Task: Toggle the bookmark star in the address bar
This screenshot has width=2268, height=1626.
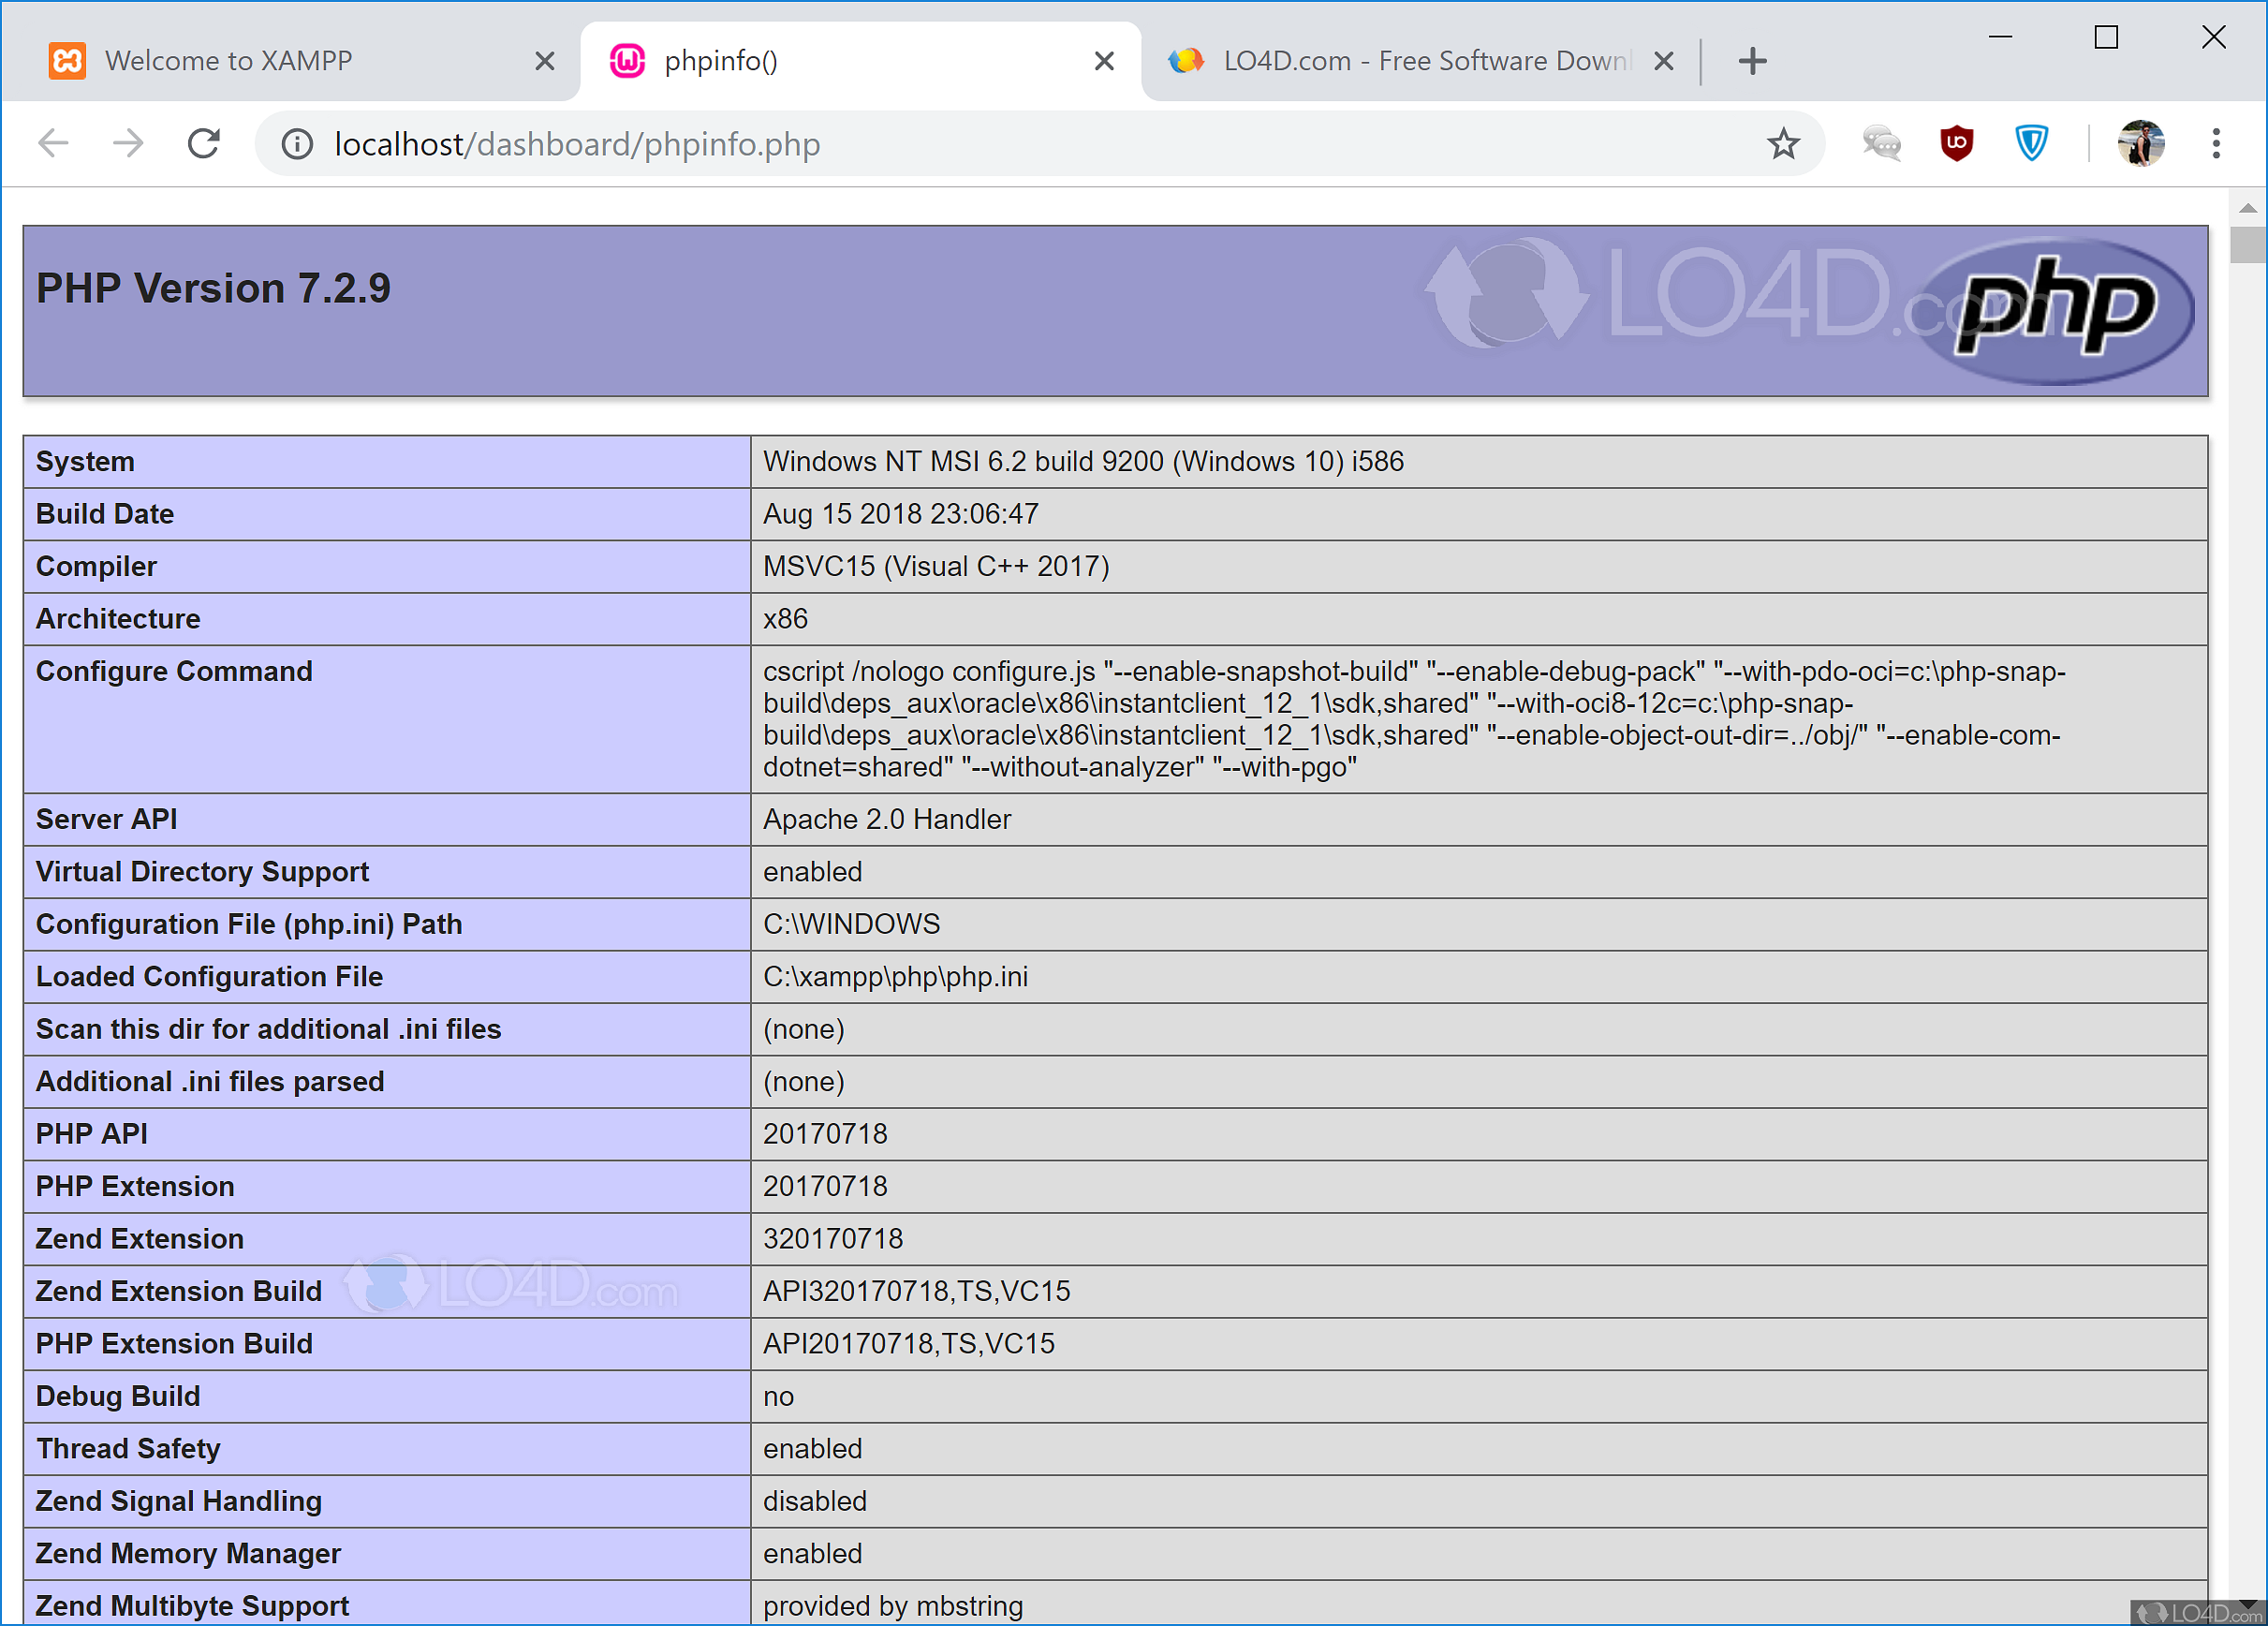Action: coord(1783,143)
